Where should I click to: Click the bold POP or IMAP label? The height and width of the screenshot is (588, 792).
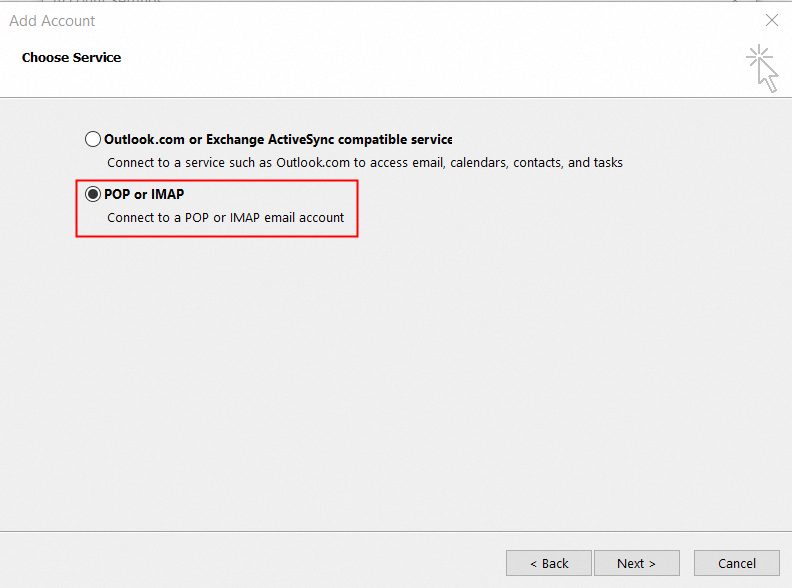(x=144, y=194)
